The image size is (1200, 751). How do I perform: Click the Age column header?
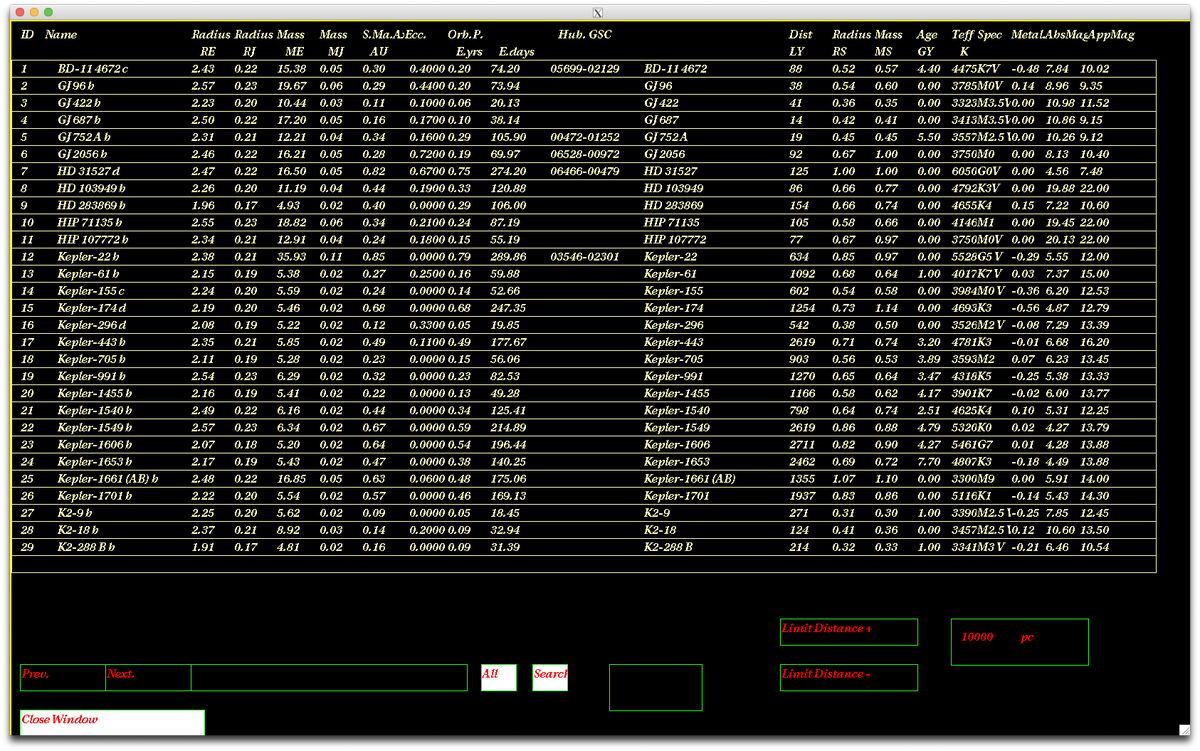pos(927,35)
